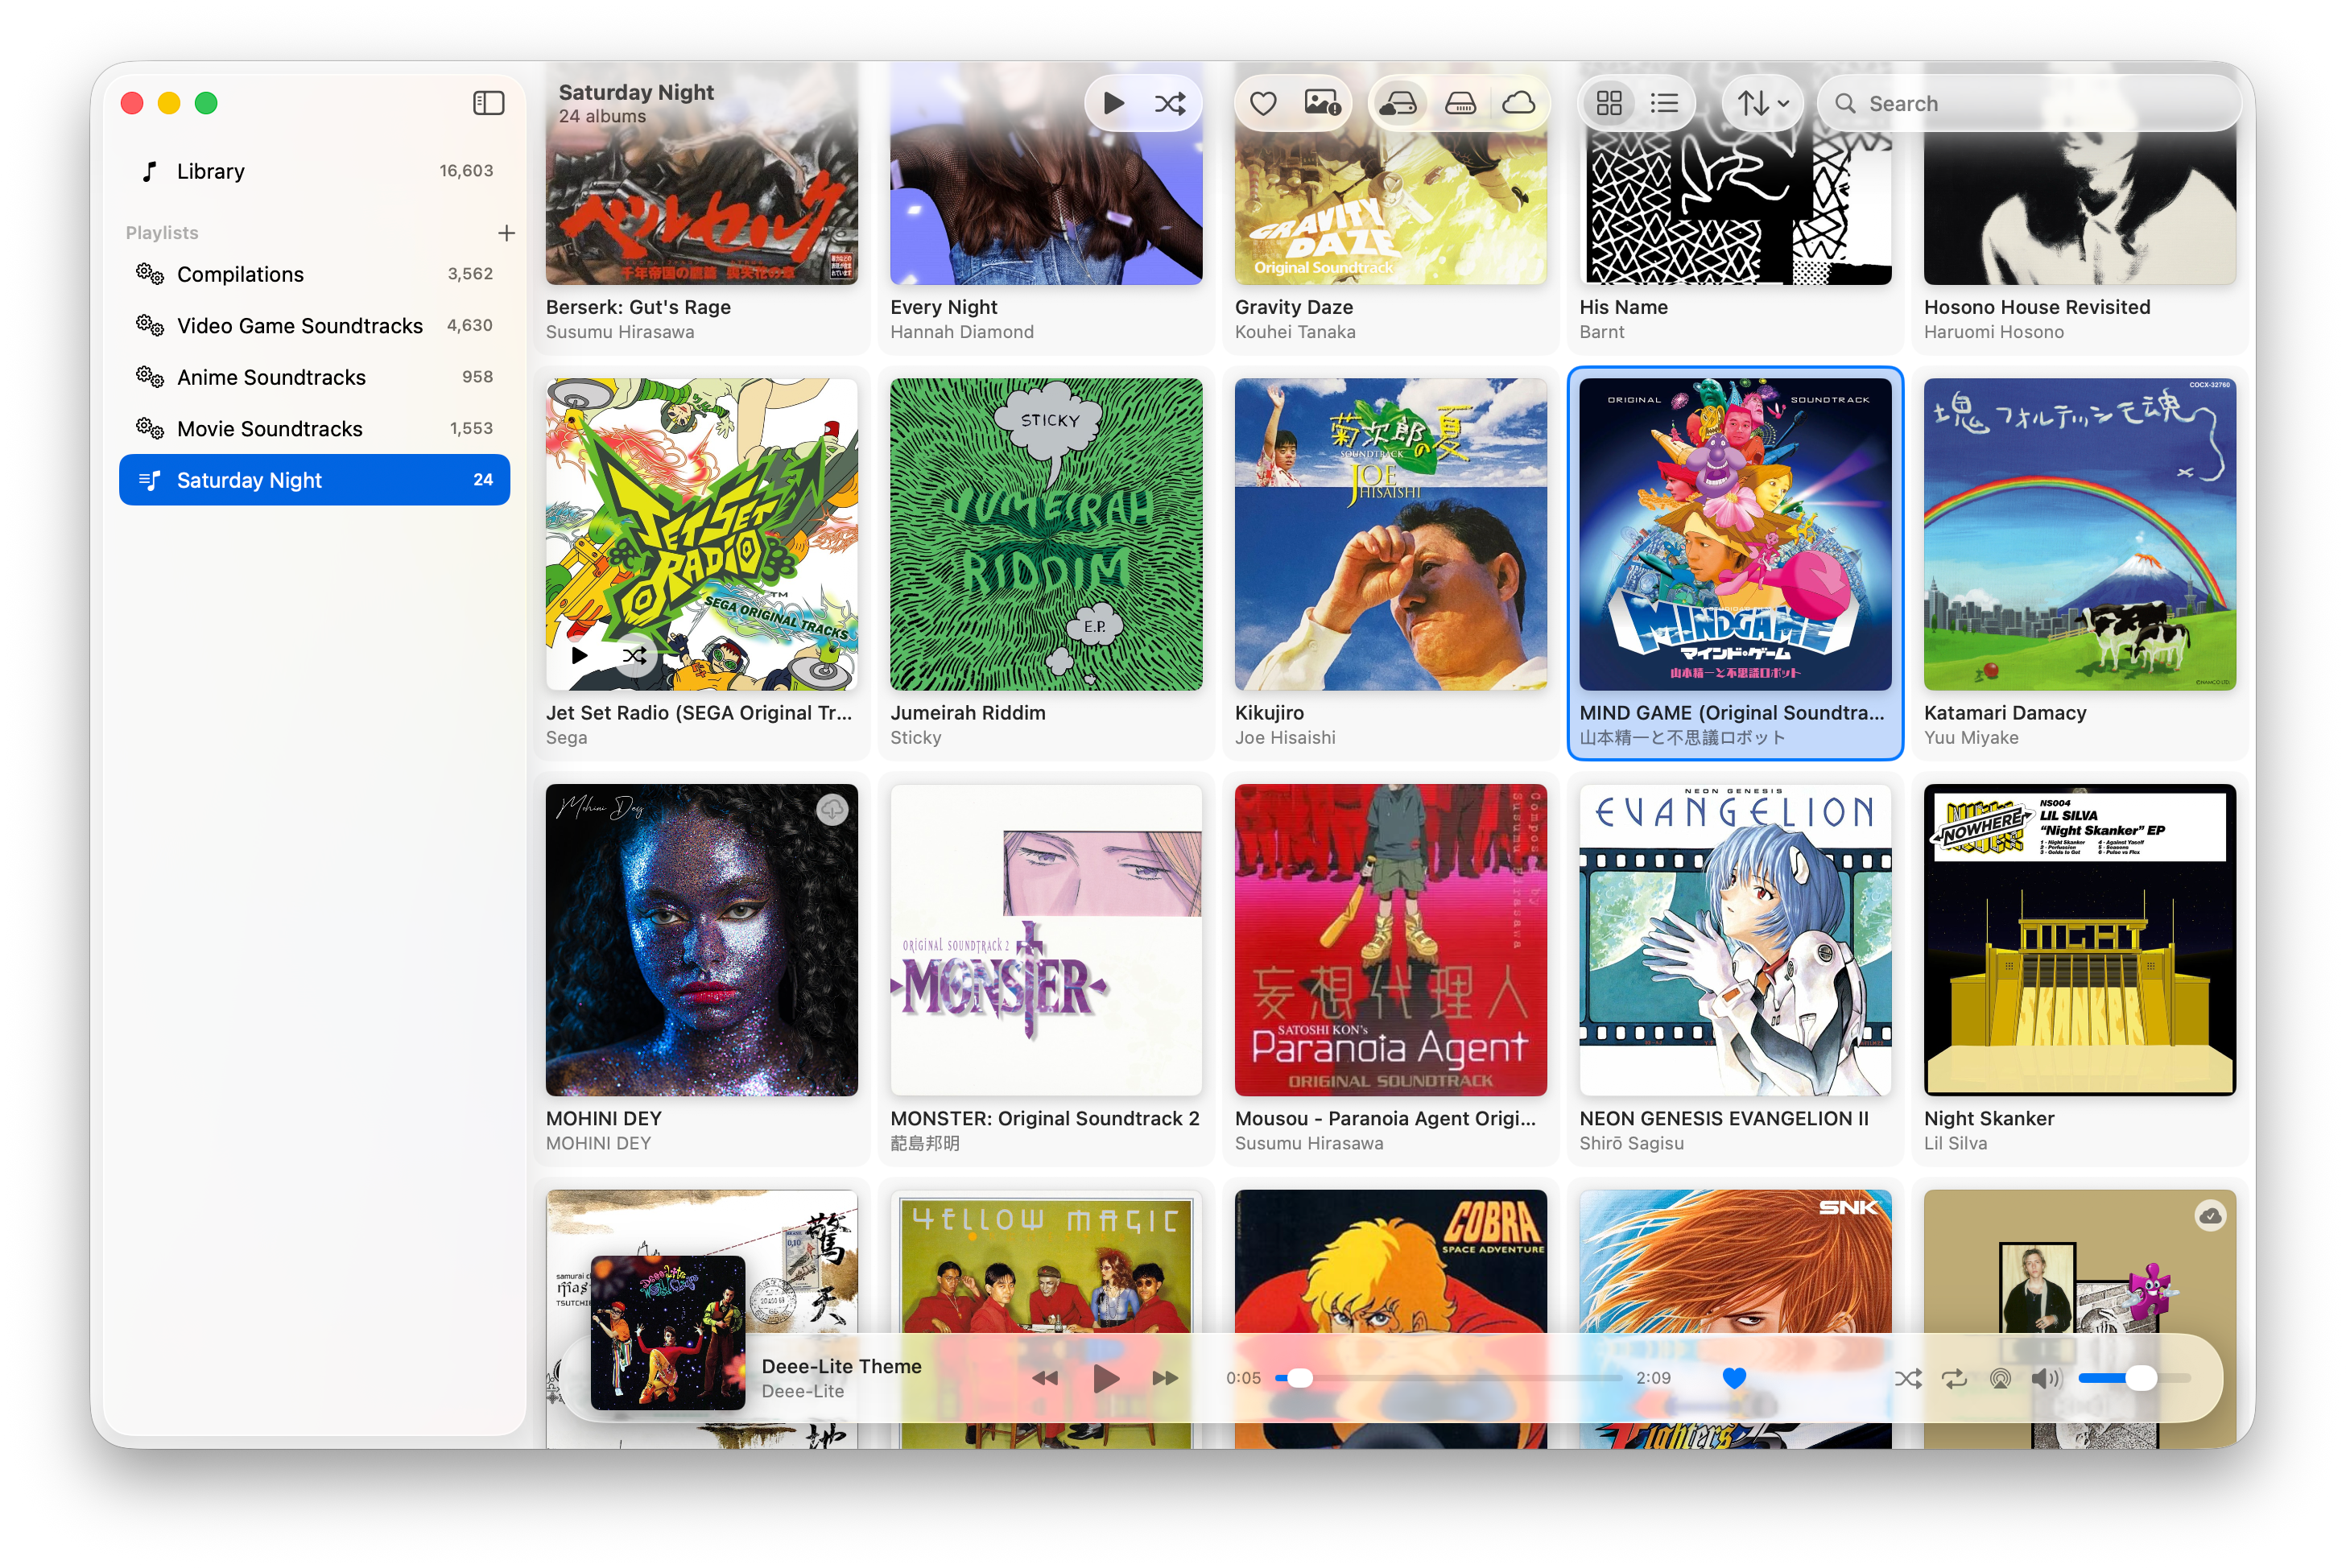
Task: Click the Joe Hisaishi artist name
Action: 1285,738
